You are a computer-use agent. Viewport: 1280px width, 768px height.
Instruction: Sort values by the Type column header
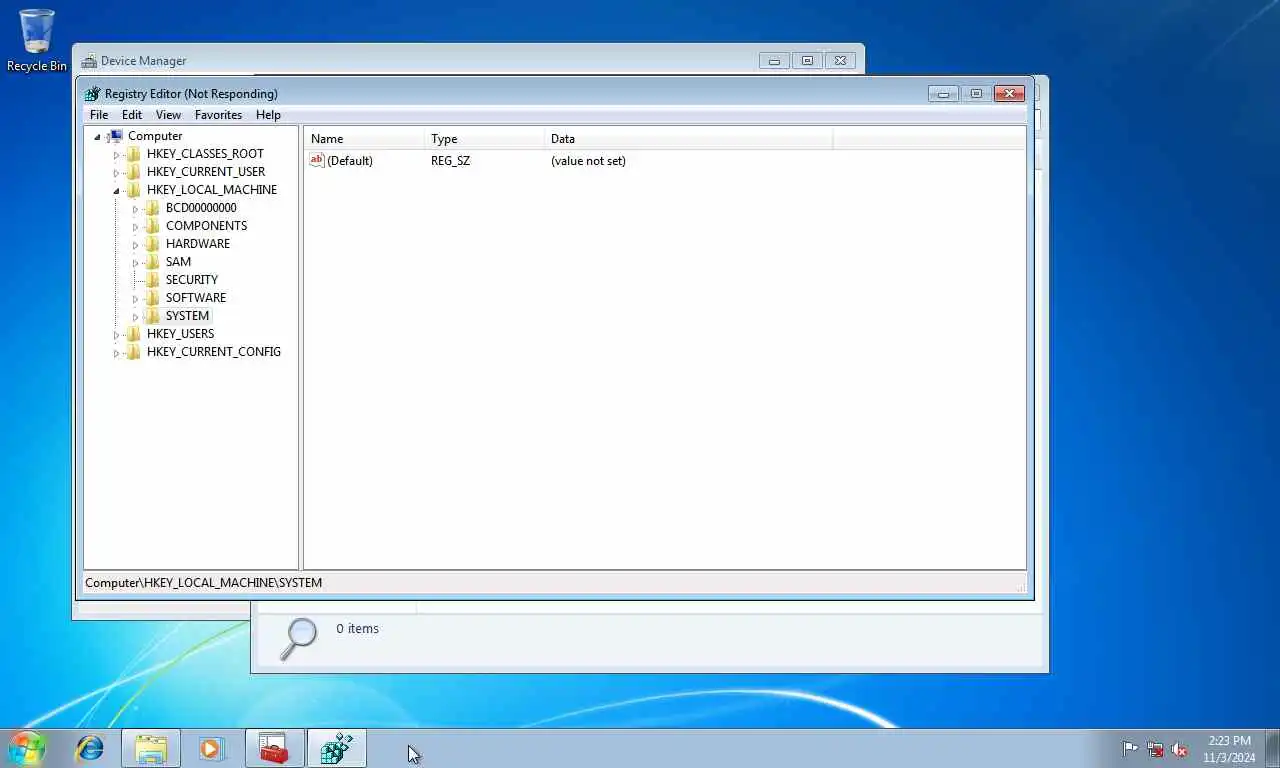point(484,139)
